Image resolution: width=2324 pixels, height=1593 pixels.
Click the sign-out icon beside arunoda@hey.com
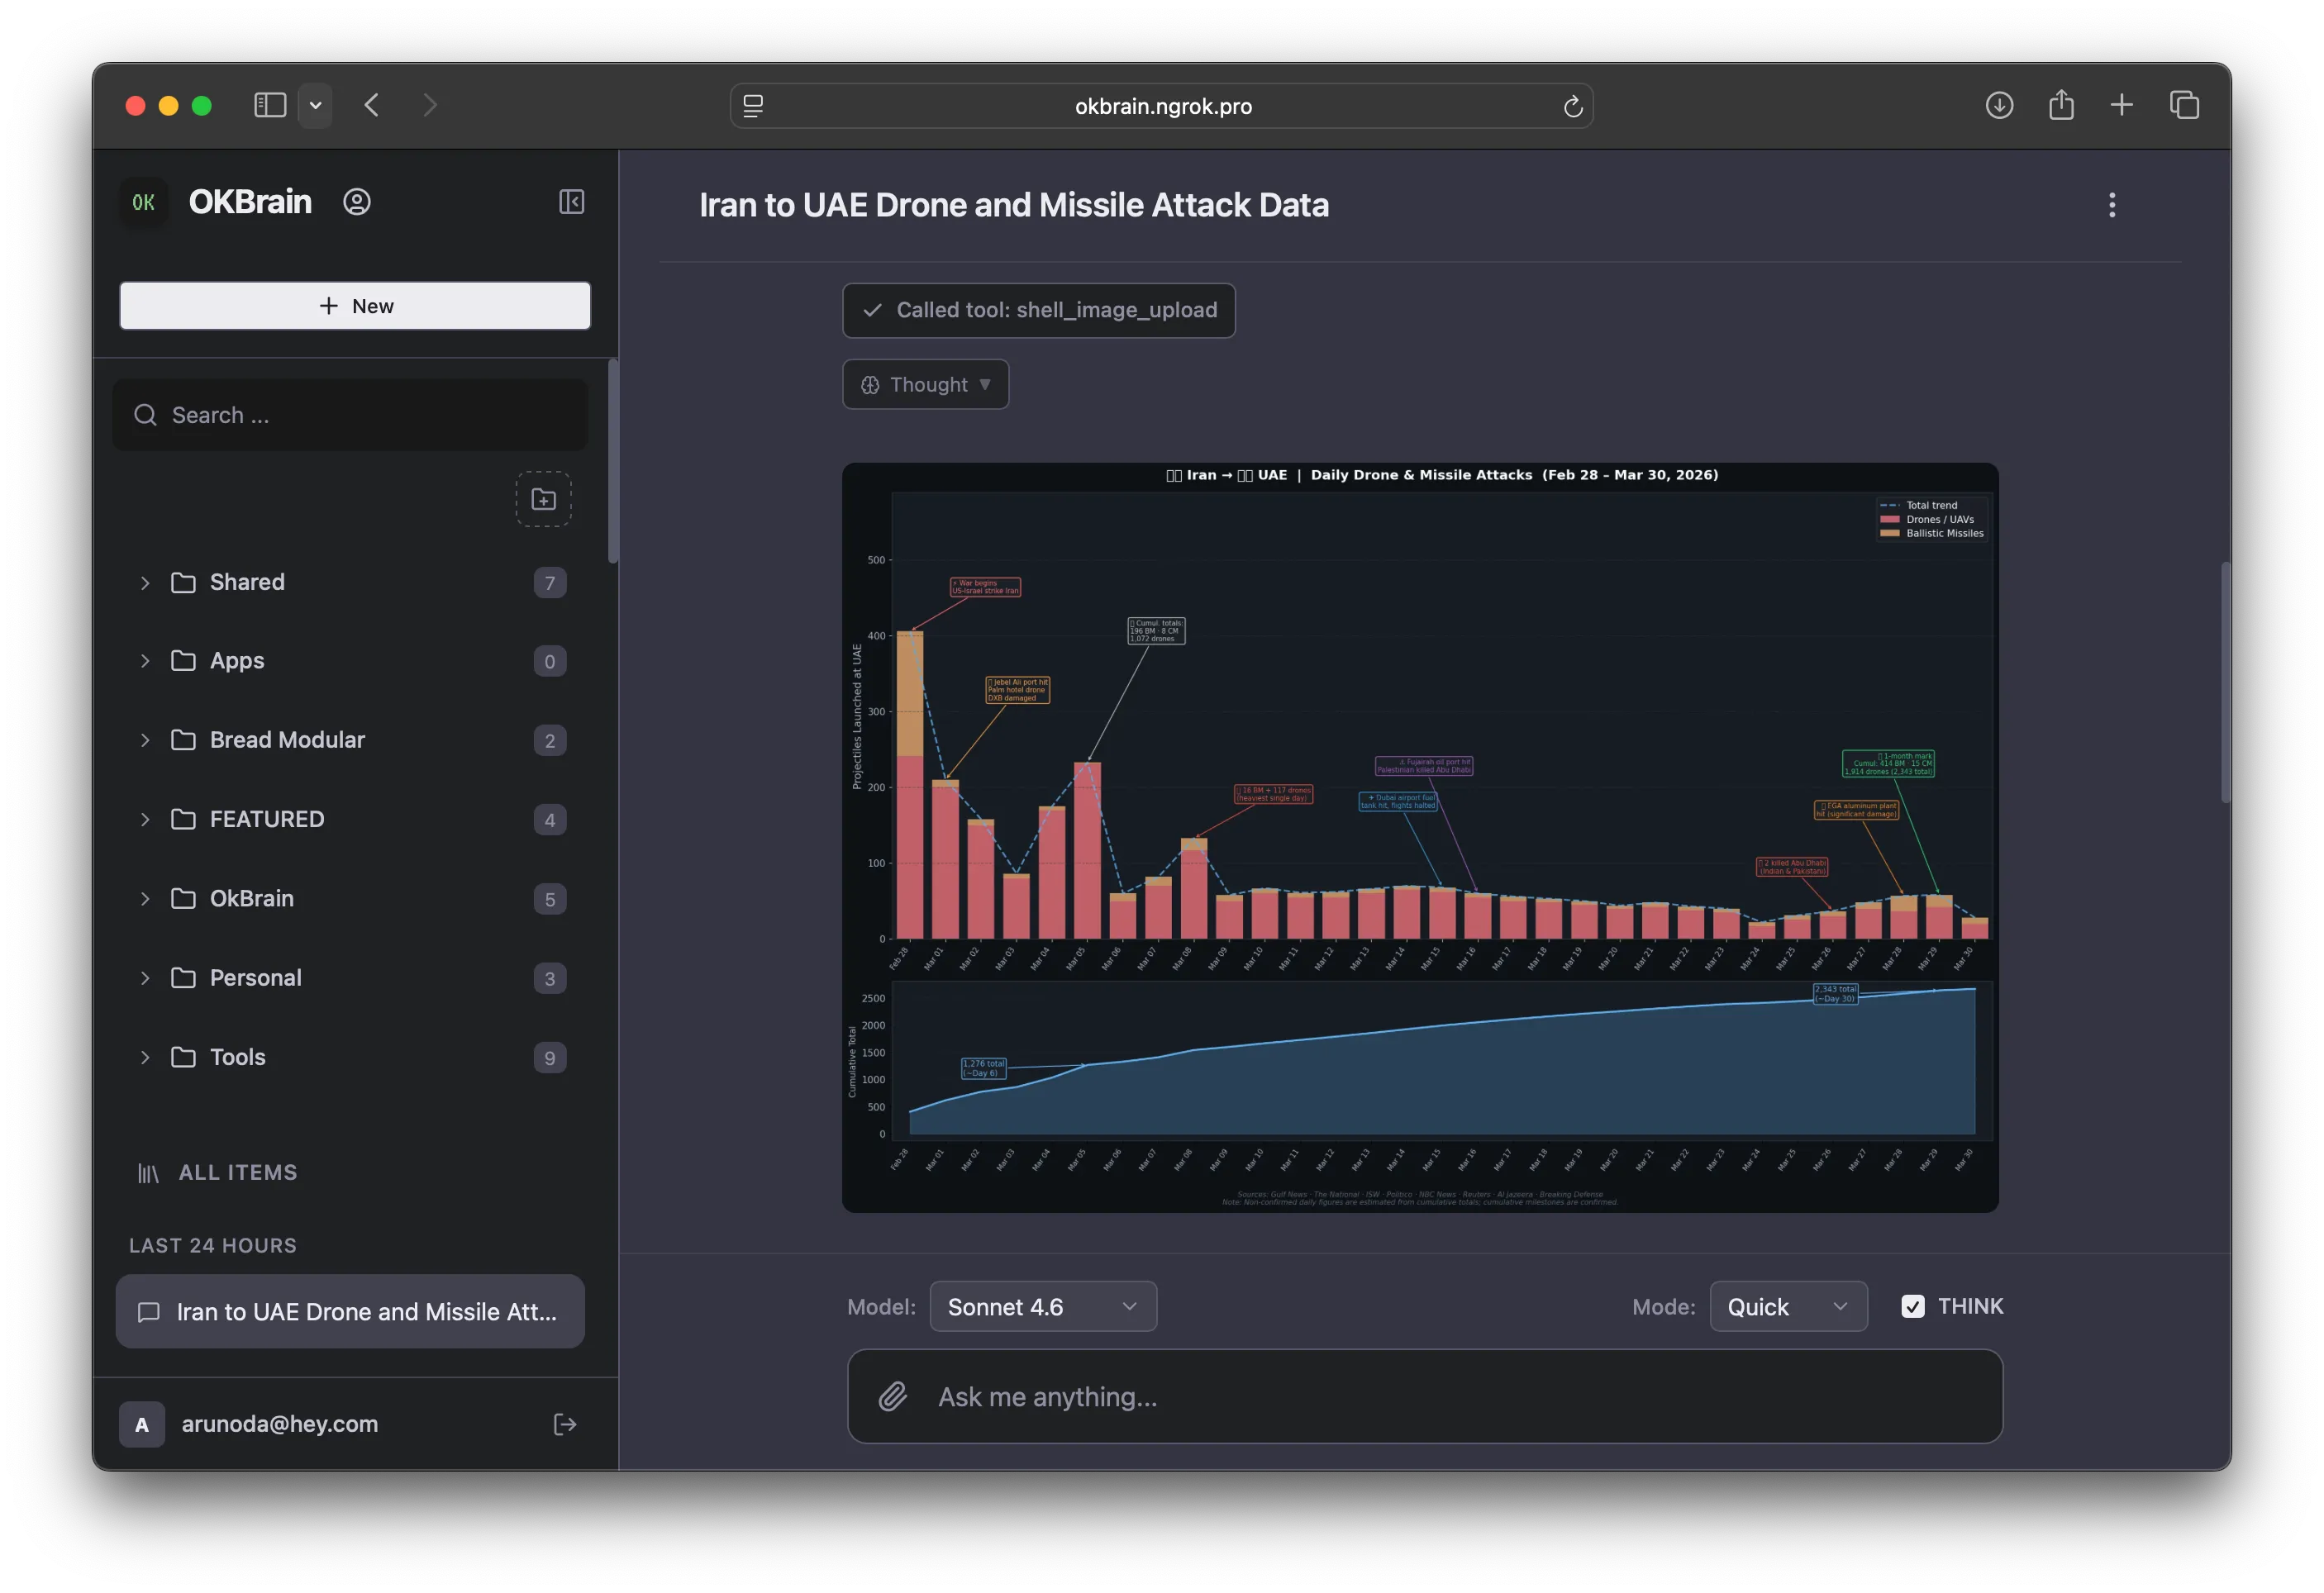pos(565,1424)
